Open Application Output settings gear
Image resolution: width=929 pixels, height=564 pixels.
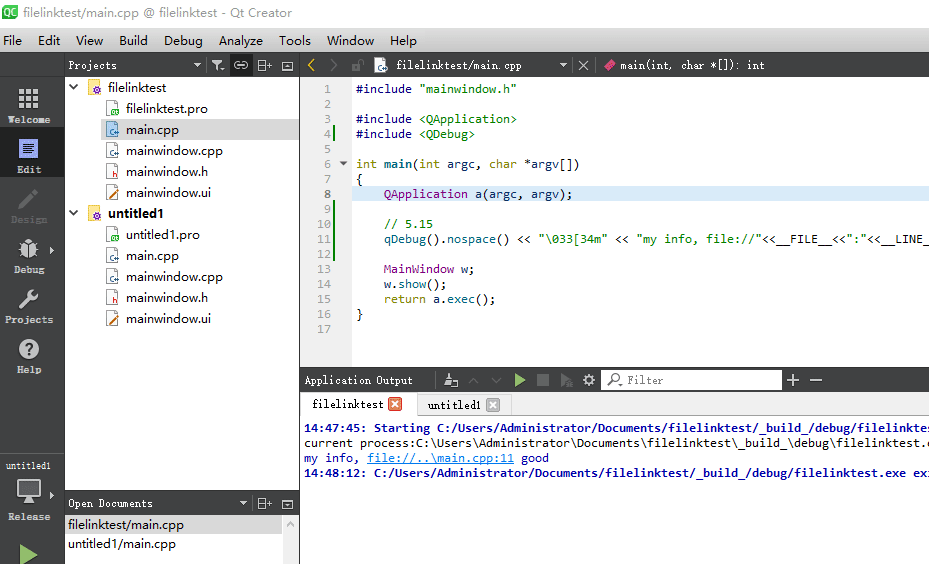588,380
